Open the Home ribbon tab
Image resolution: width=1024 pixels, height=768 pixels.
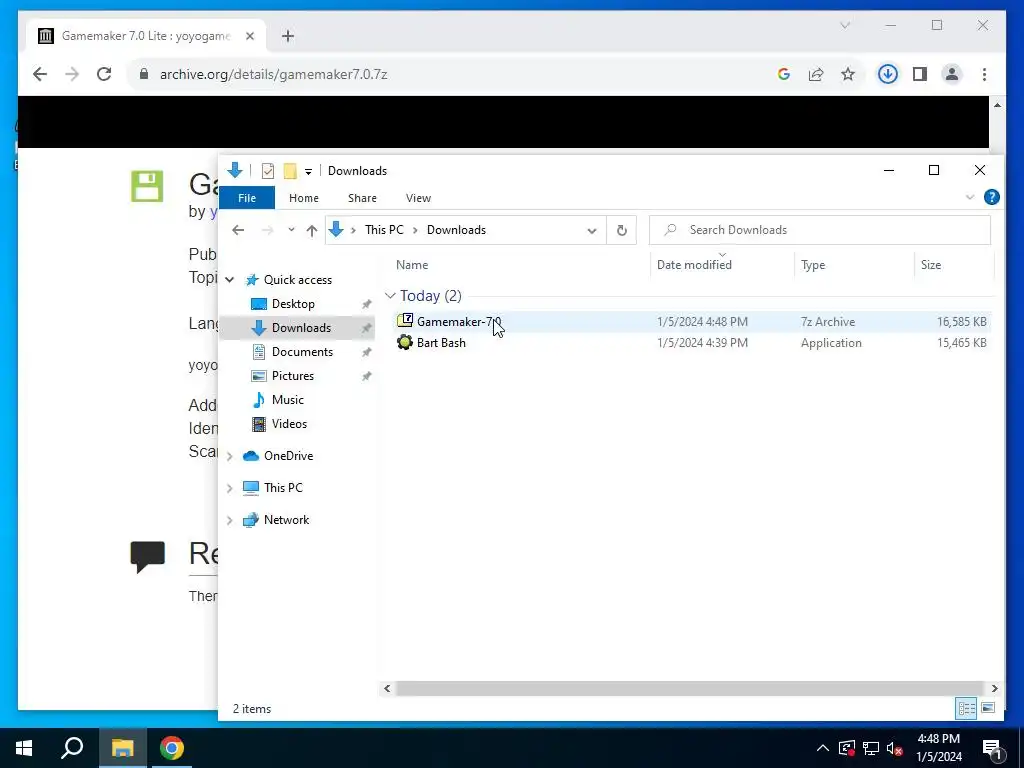point(304,198)
